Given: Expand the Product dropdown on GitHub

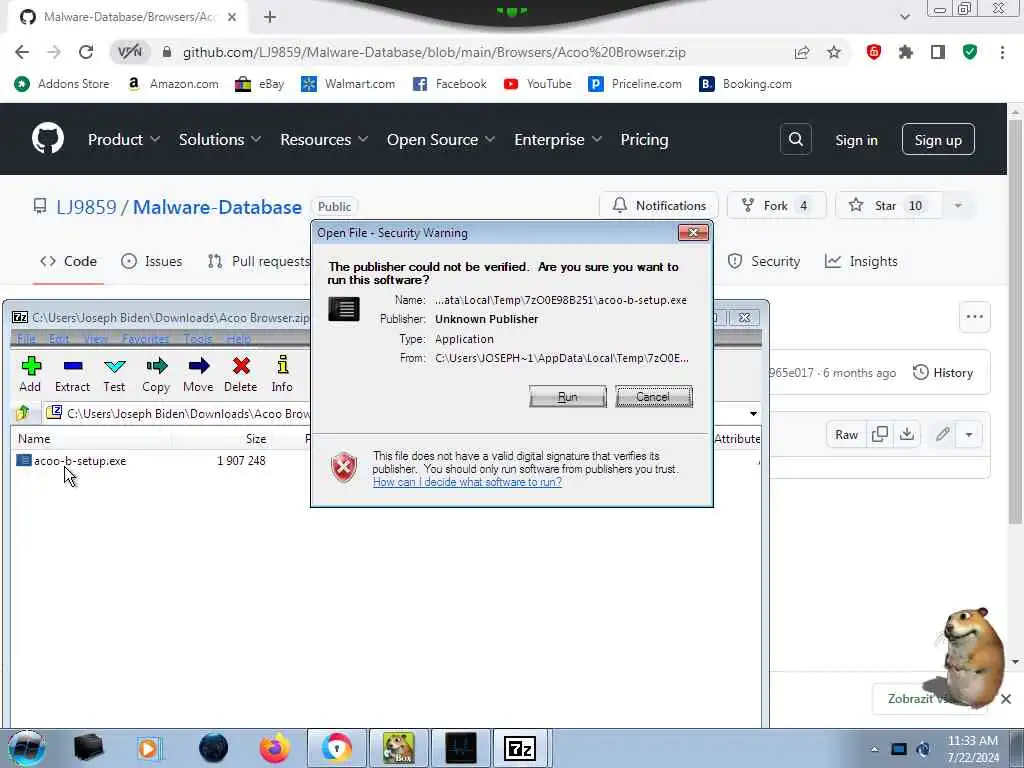Looking at the screenshot, I should (124, 140).
